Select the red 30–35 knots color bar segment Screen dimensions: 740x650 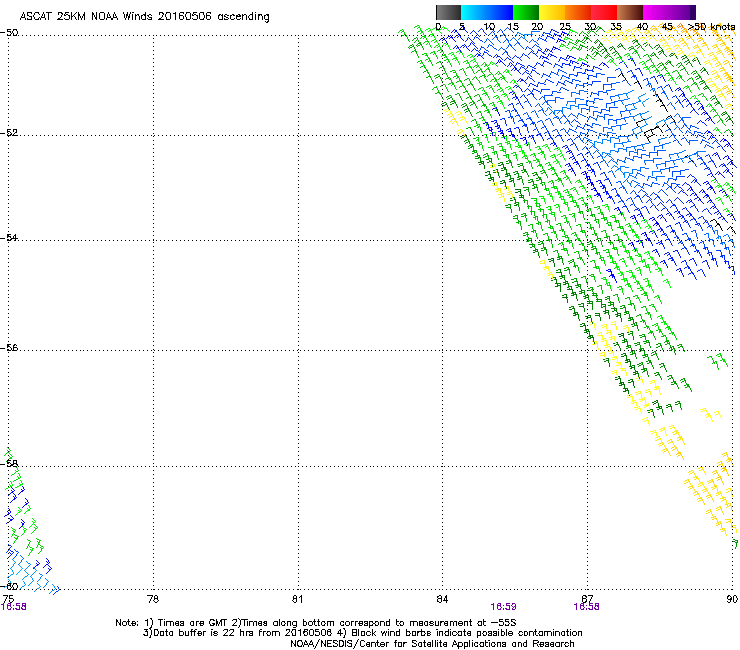tap(604, 12)
